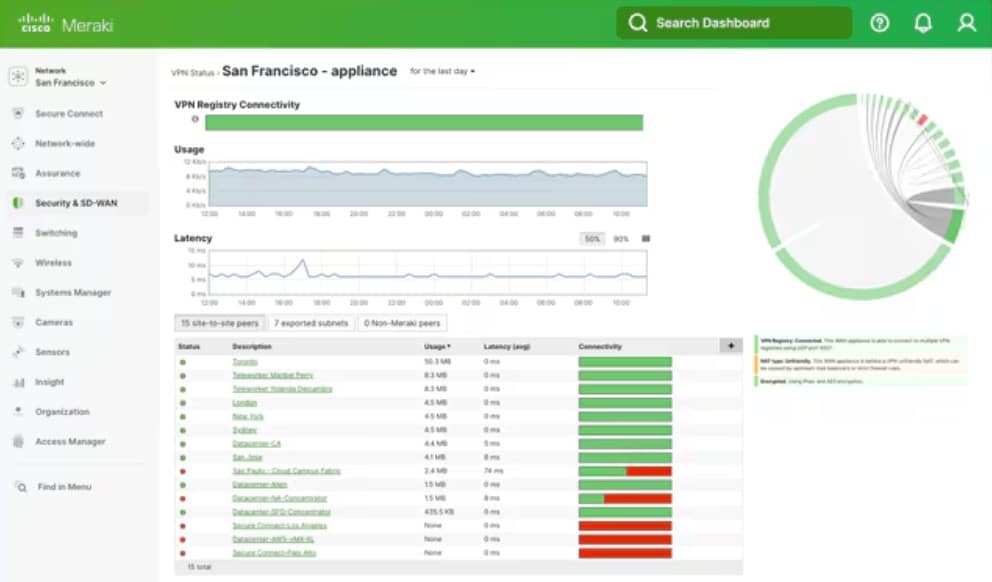The image size is (992, 582).
Task: Sort table by Usage column
Action: point(437,347)
